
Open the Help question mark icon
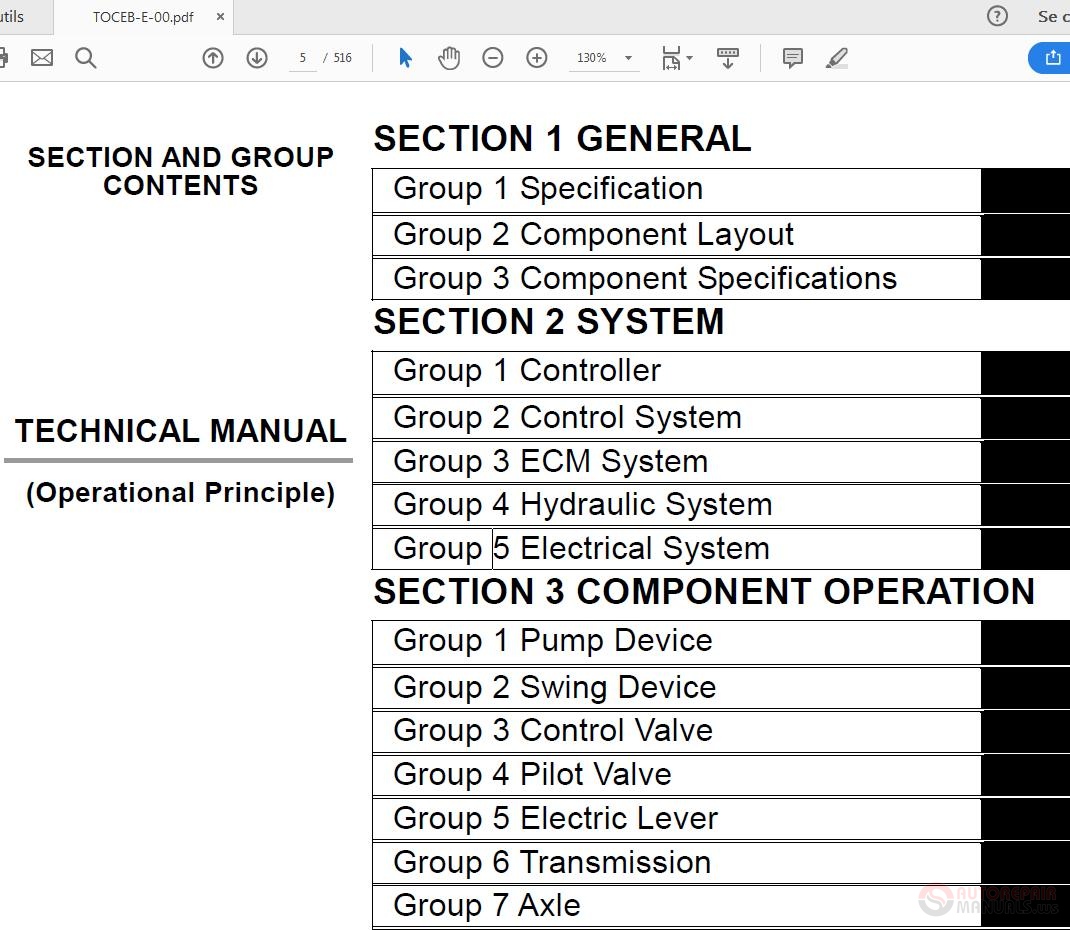pyautogui.click(x=997, y=16)
